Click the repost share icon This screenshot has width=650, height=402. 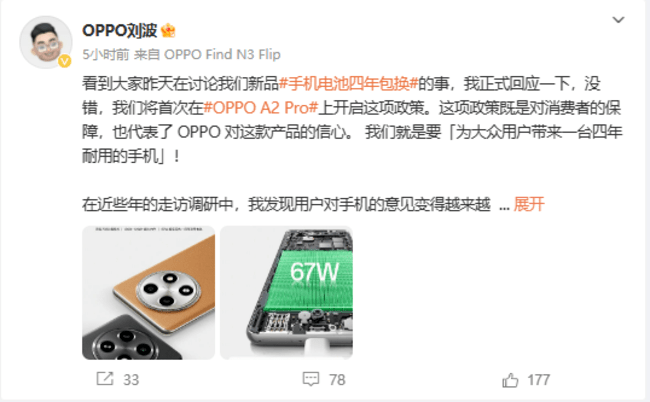(104, 378)
